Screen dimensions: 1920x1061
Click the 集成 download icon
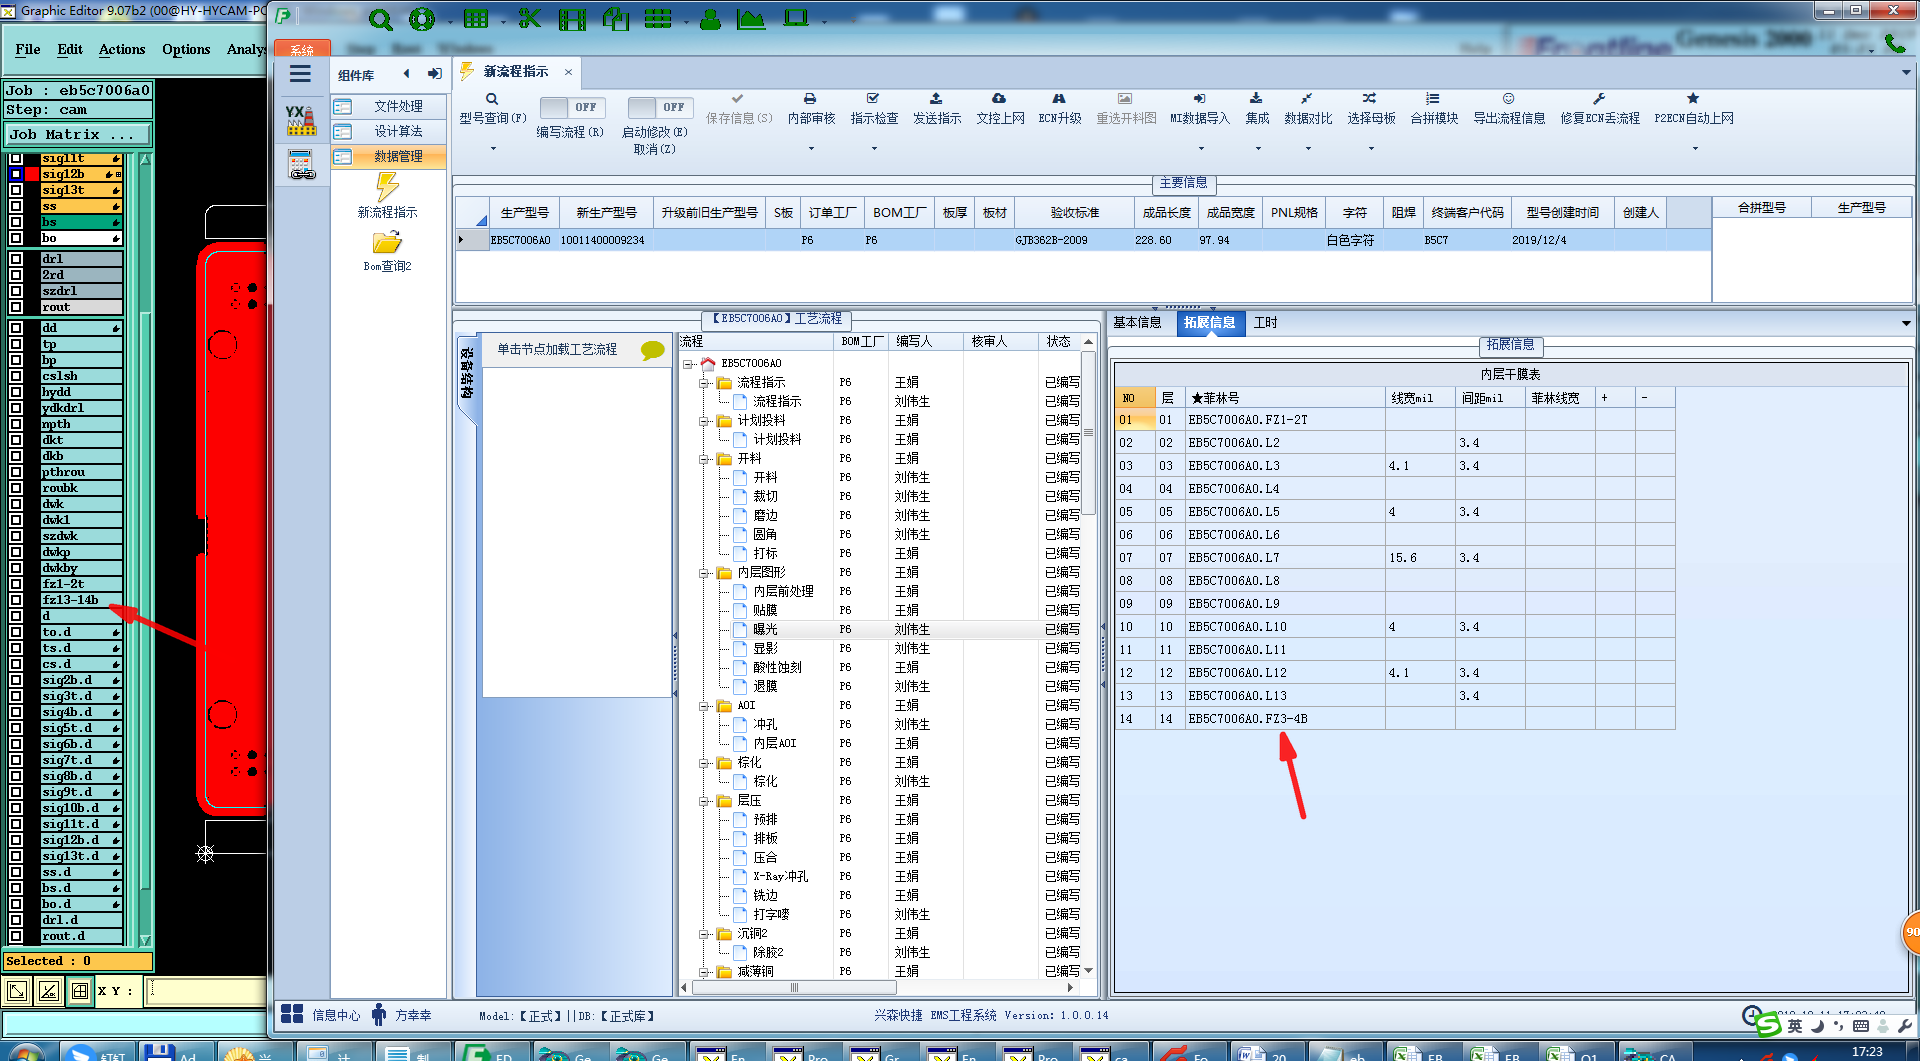1257,99
